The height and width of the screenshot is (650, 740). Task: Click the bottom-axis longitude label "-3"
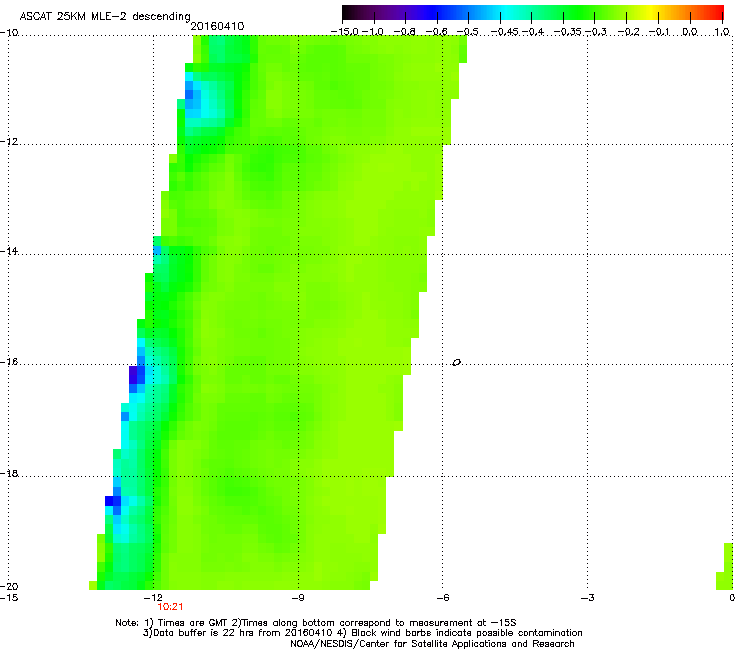coord(587,598)
